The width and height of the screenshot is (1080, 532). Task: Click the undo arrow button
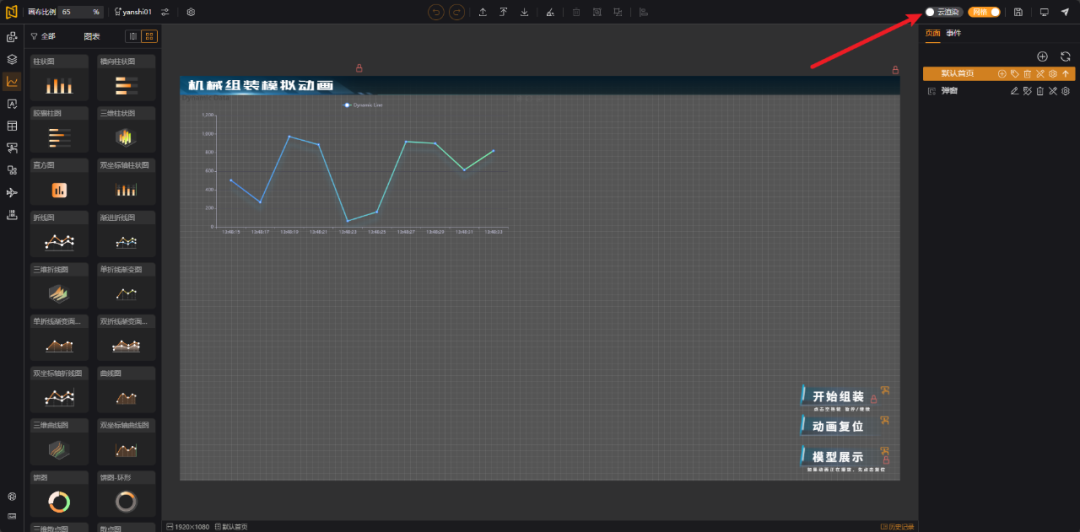click(436, 12)
